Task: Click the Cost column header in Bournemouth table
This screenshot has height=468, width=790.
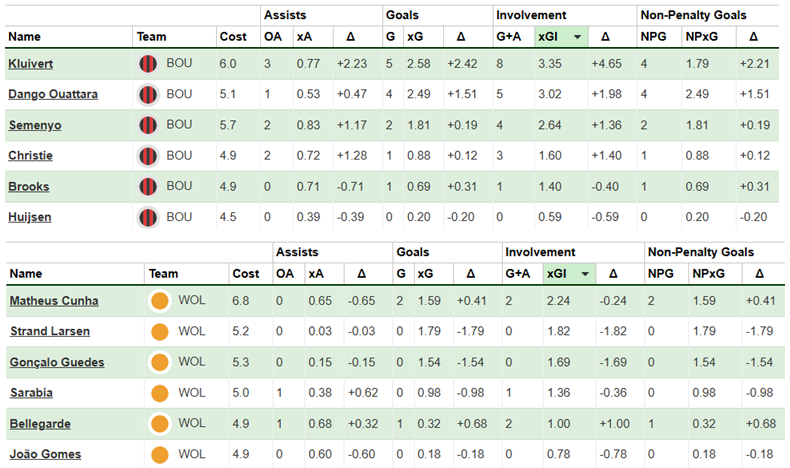Action: (232, 37)
